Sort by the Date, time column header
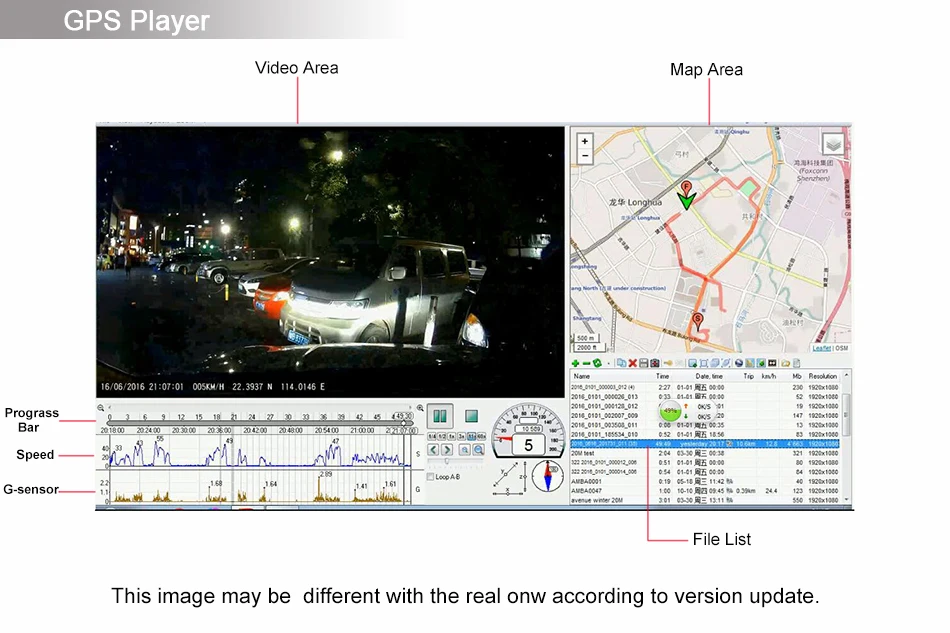Screen dimensions: 950x633 [708, 376]
